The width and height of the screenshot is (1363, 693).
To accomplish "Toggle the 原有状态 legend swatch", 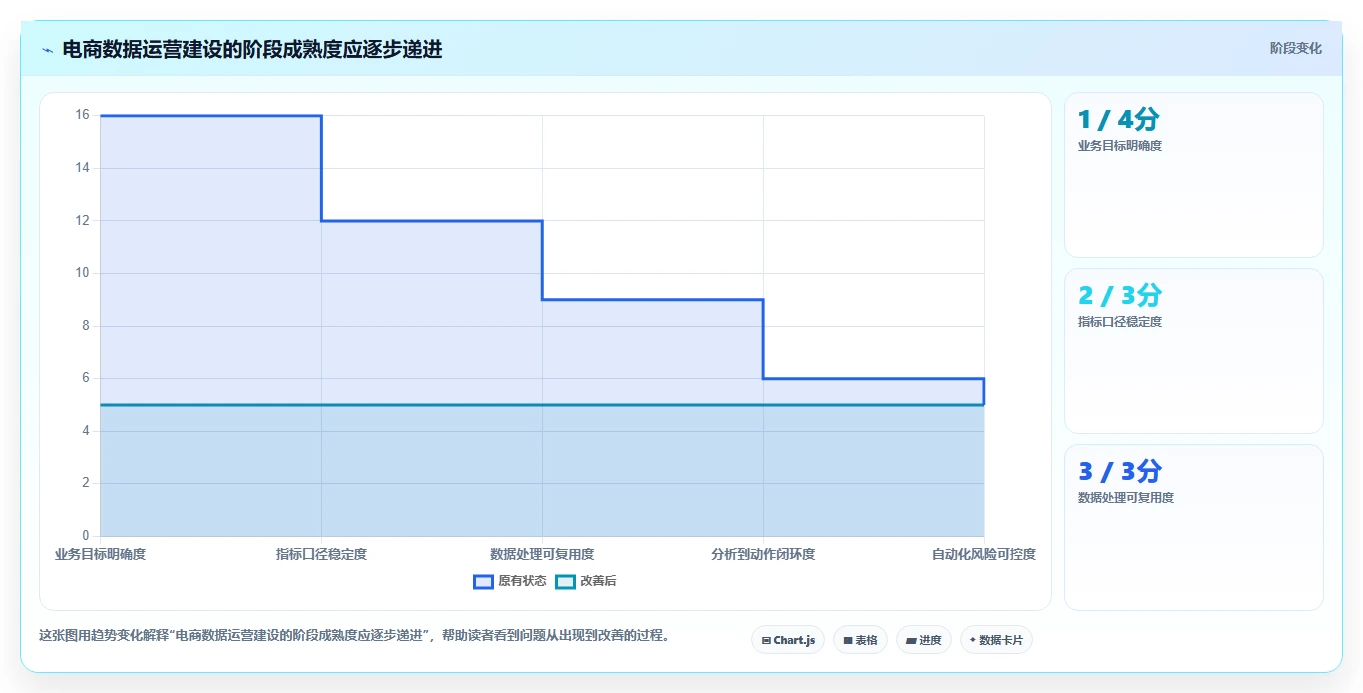I will pyautogui.click(x=483, y=581).
